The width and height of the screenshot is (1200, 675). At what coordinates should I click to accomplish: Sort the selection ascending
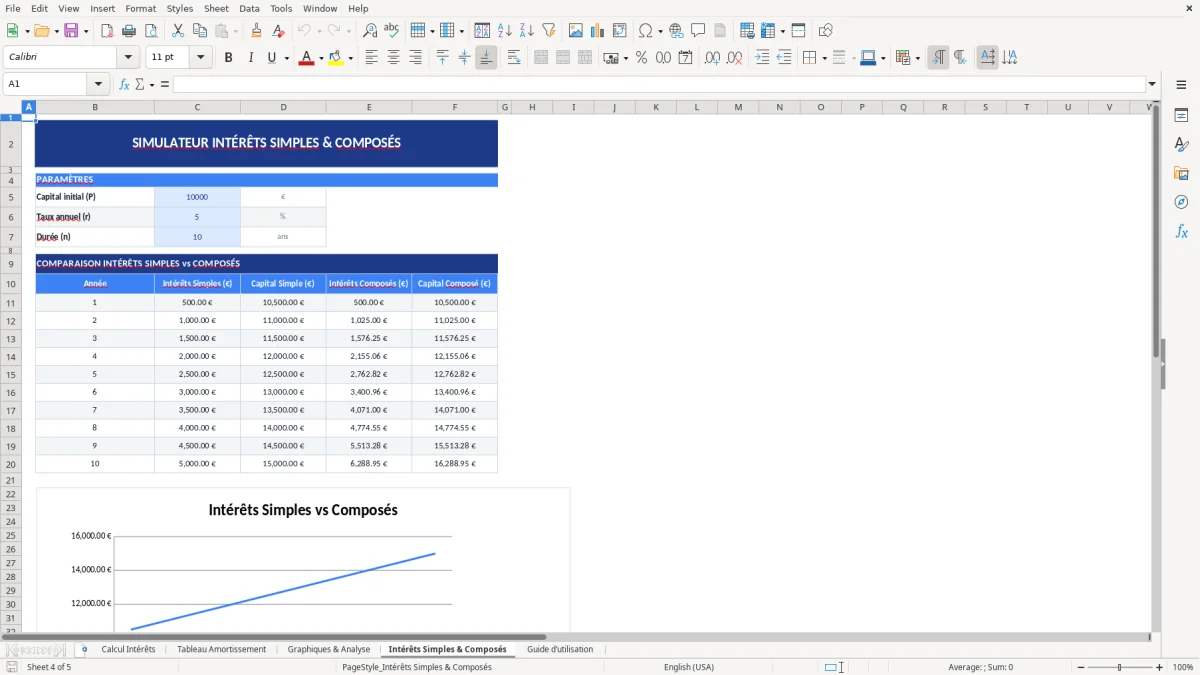(x=506, y=30)
